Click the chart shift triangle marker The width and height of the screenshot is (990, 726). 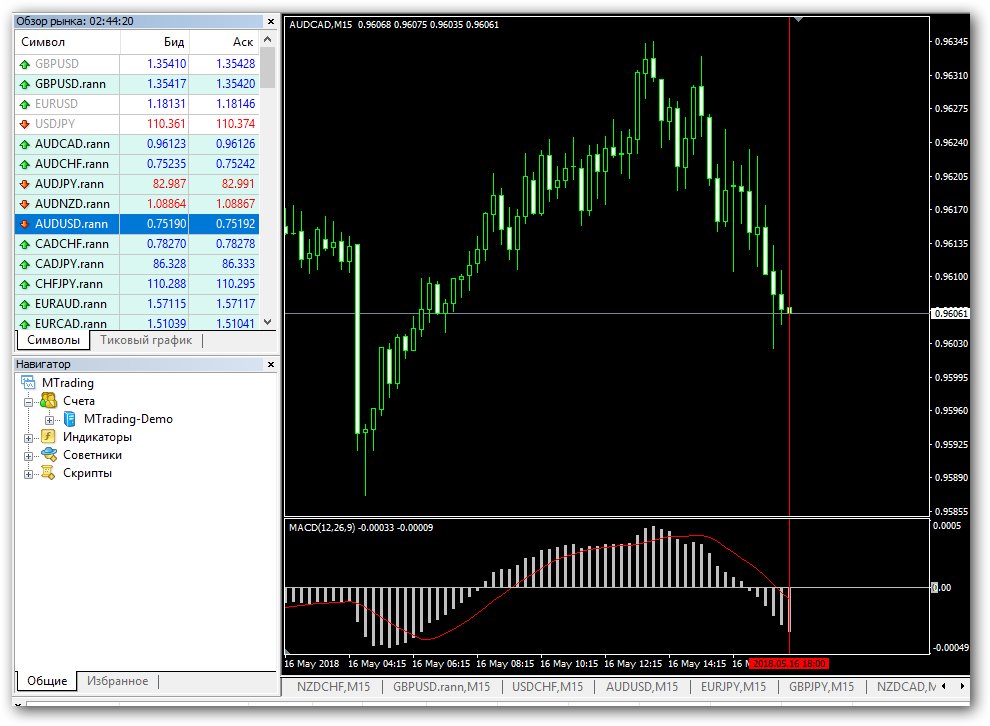coord(799,20)
